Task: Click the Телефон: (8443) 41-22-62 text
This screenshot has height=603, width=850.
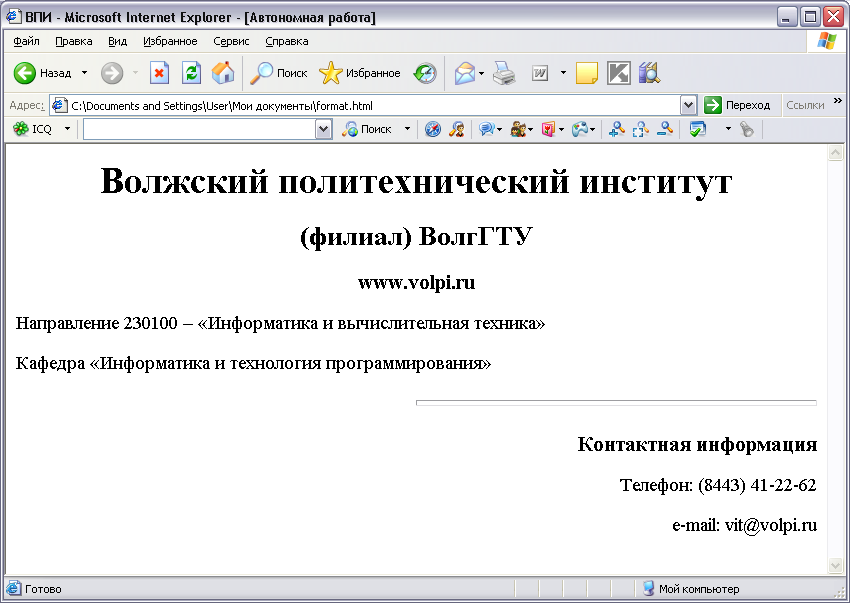Action: pos(718,485)
